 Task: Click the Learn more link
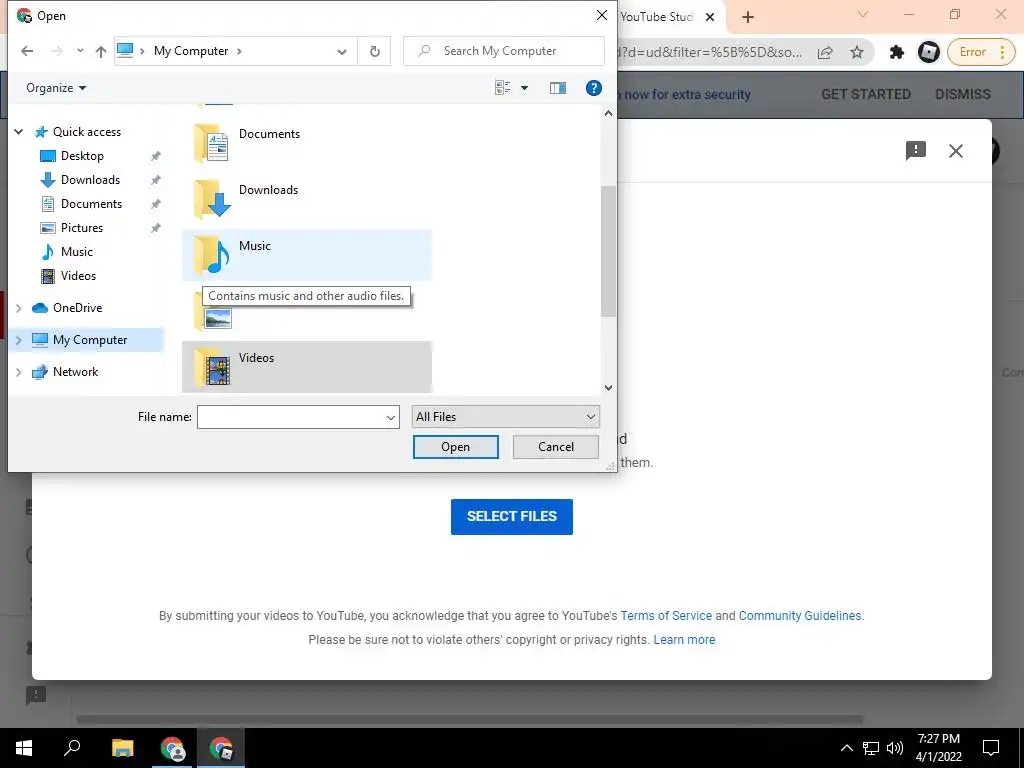[684, 640]
